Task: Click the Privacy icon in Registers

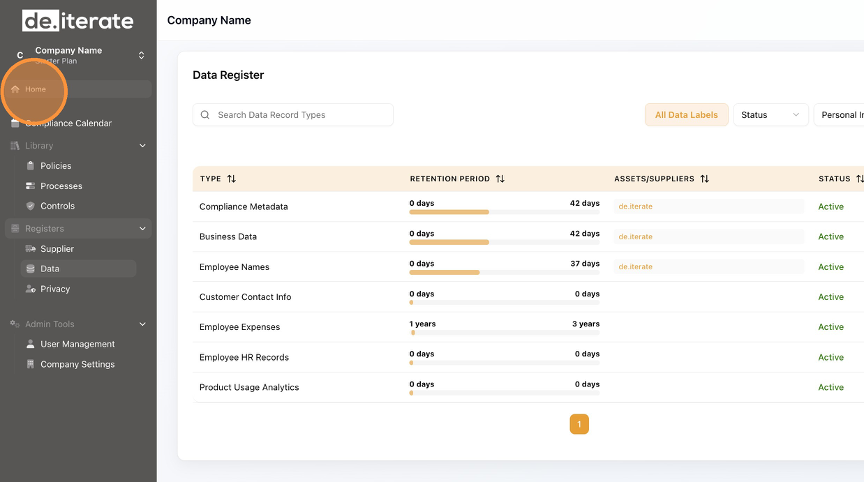Action: (x=31, y=289)
